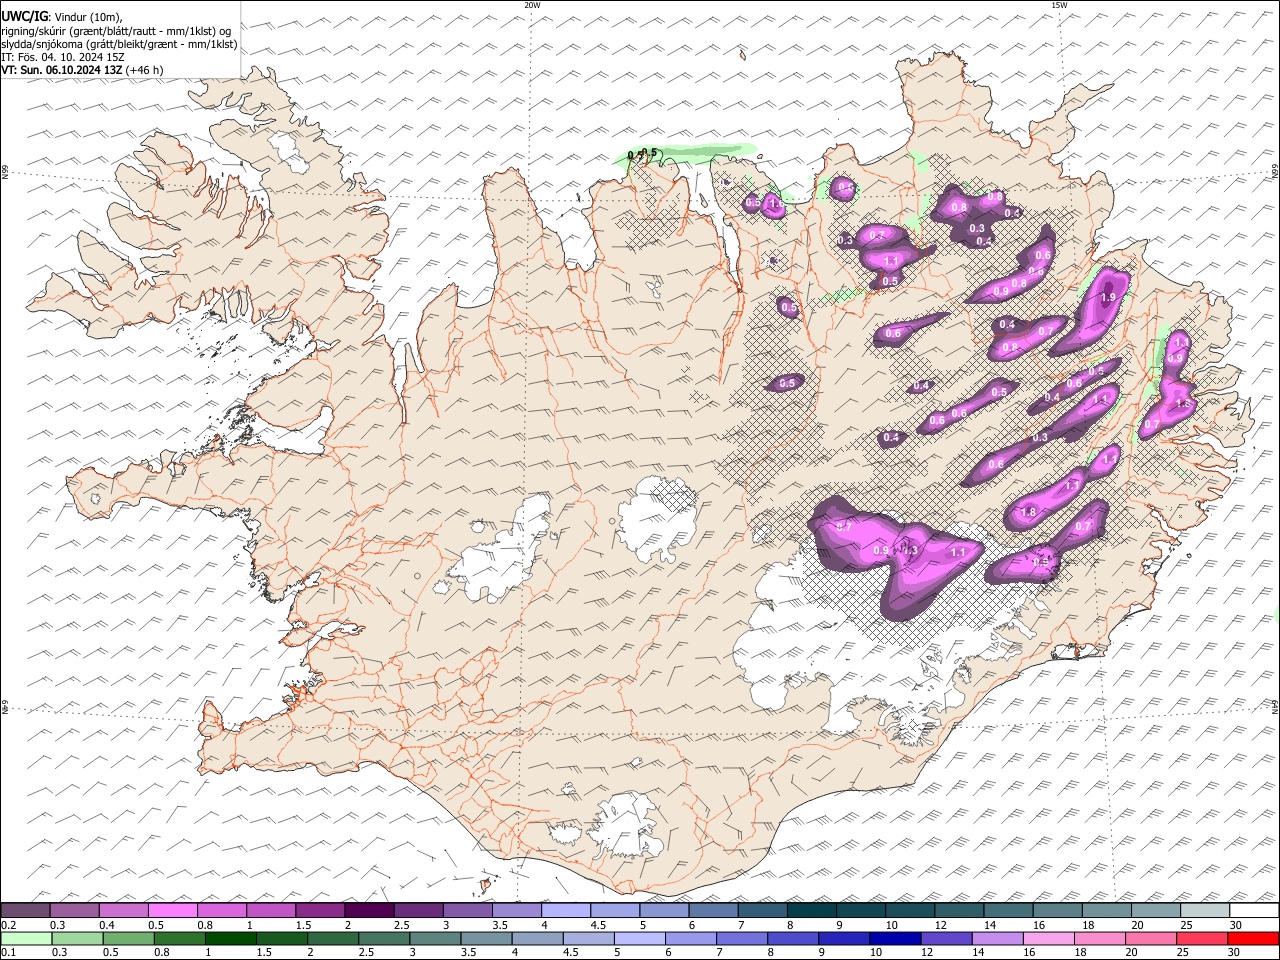Select the dark green bottom-row swatch above label 1
The width and height of the screenshot is (1280, 960).
231,939
